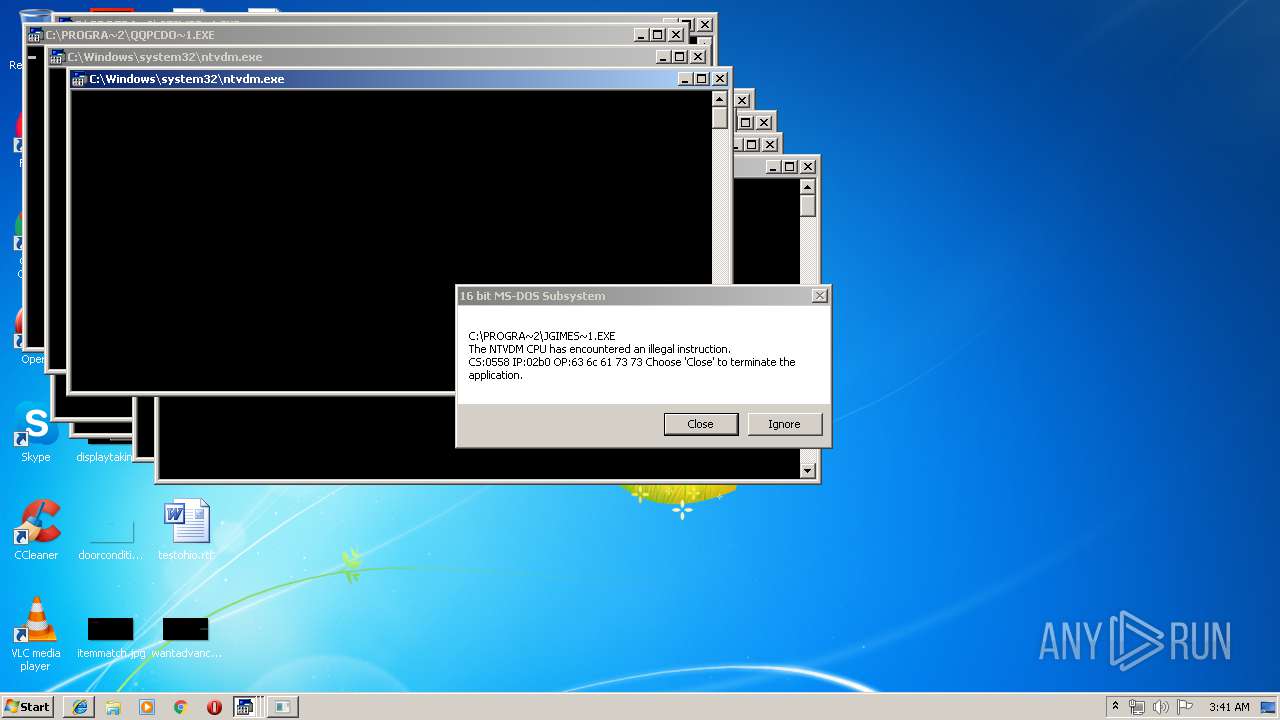Select the VLC media player desktop shortcut
This screenshot has height=720, width=1280.
point(36,634)
